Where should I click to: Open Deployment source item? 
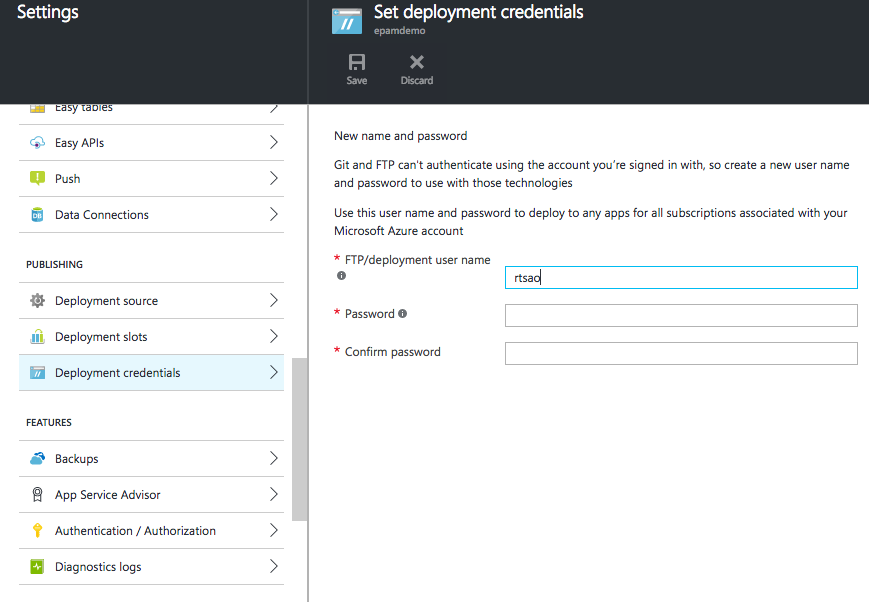pos(151,300)
